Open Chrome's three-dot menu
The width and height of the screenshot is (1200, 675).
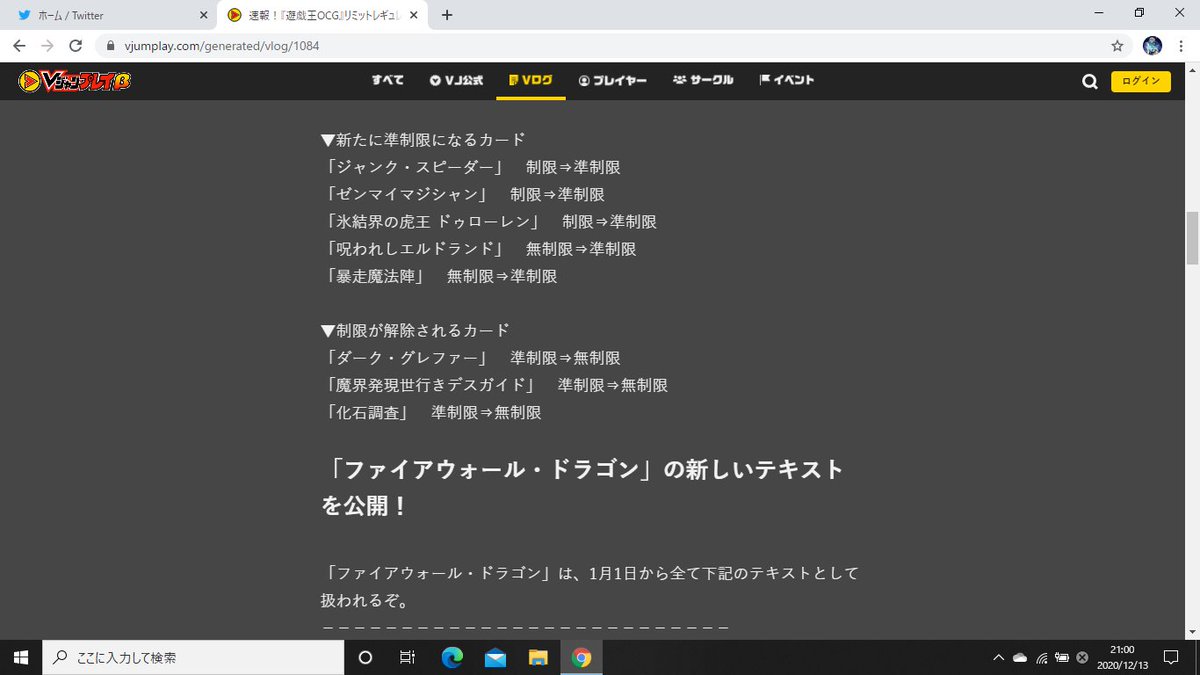pos(1182,46)
